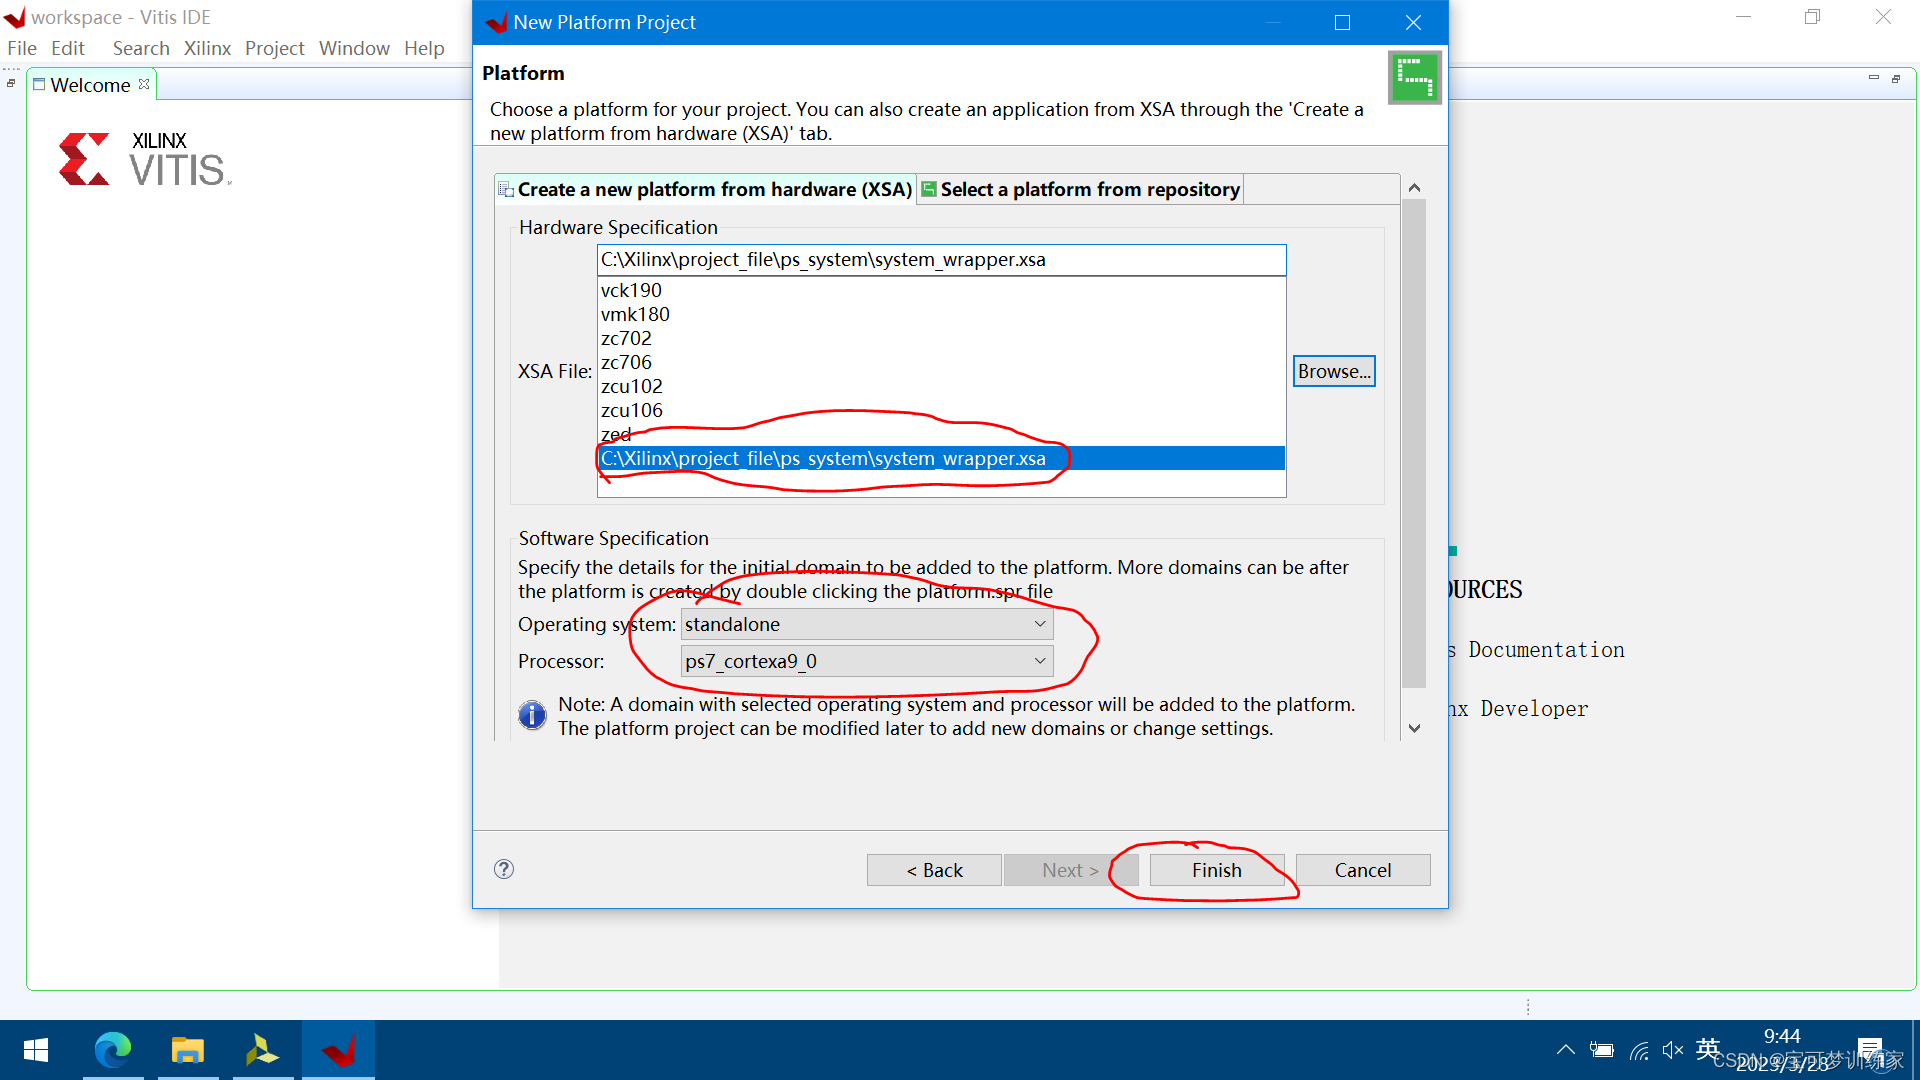
Task: Open the Window menu
Action: [354, 48]
